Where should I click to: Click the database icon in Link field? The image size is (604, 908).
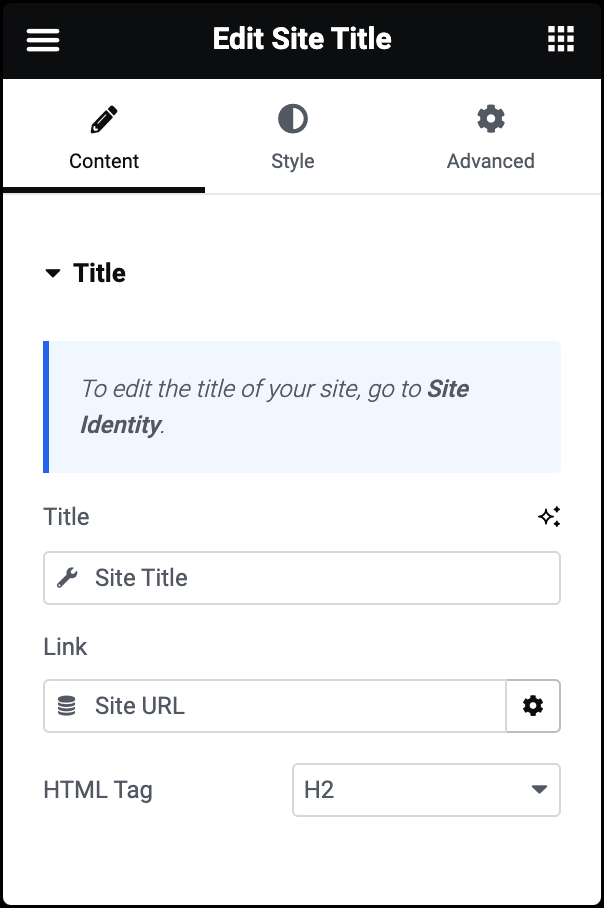pyautogui.click(x=67, y=706)
